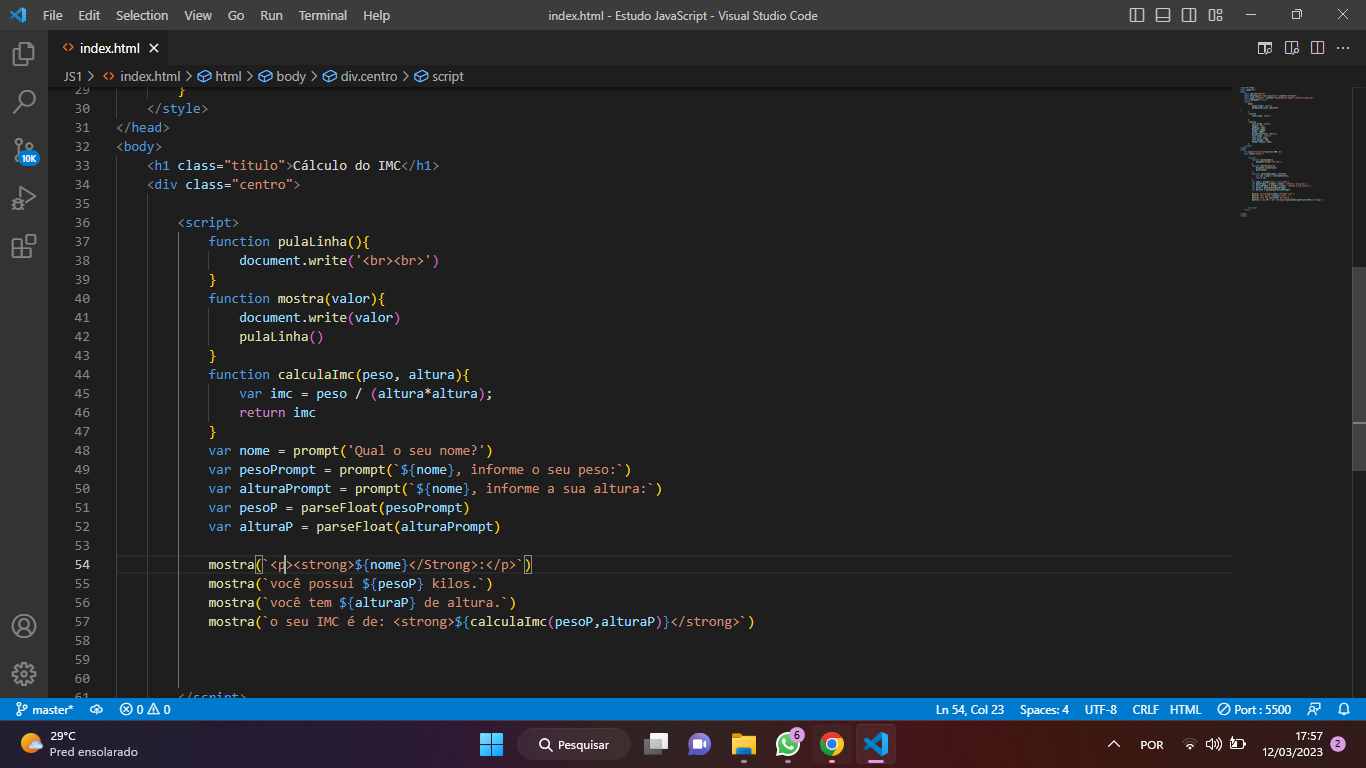Toggle Panel layout icon in title bar

coord(1163,15)
